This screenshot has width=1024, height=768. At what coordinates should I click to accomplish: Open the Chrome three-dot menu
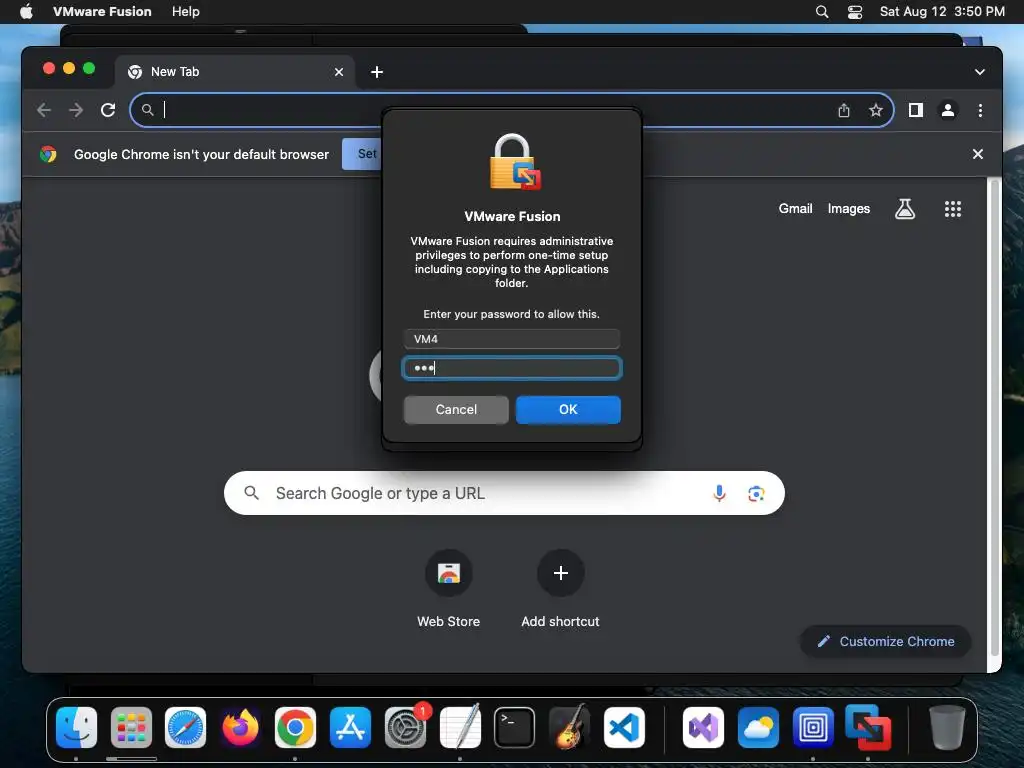(980, 110)
